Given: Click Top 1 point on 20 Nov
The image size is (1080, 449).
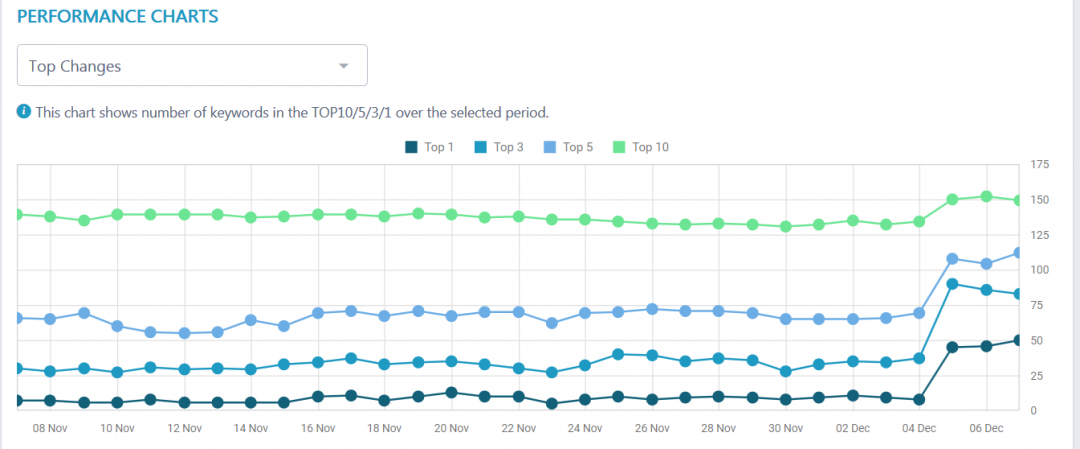Looking at the screenshot, I should pyautogui.click(x=452, y=393).
